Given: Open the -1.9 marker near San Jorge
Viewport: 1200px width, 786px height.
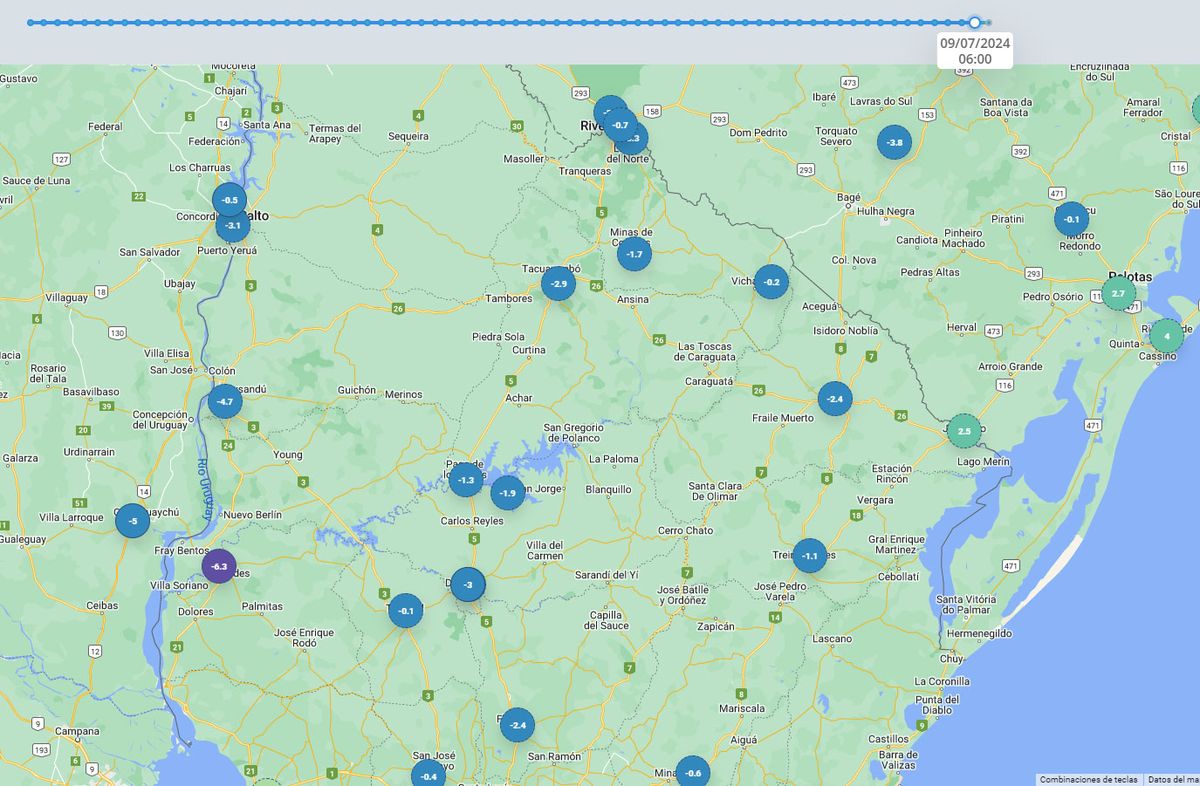Looking at the screenshot, I should coord(507,493).
